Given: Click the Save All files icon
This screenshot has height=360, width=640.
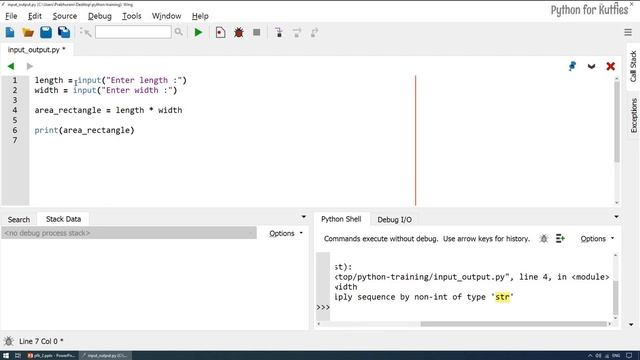Looking at the screenshot, I should click(64, 32).
